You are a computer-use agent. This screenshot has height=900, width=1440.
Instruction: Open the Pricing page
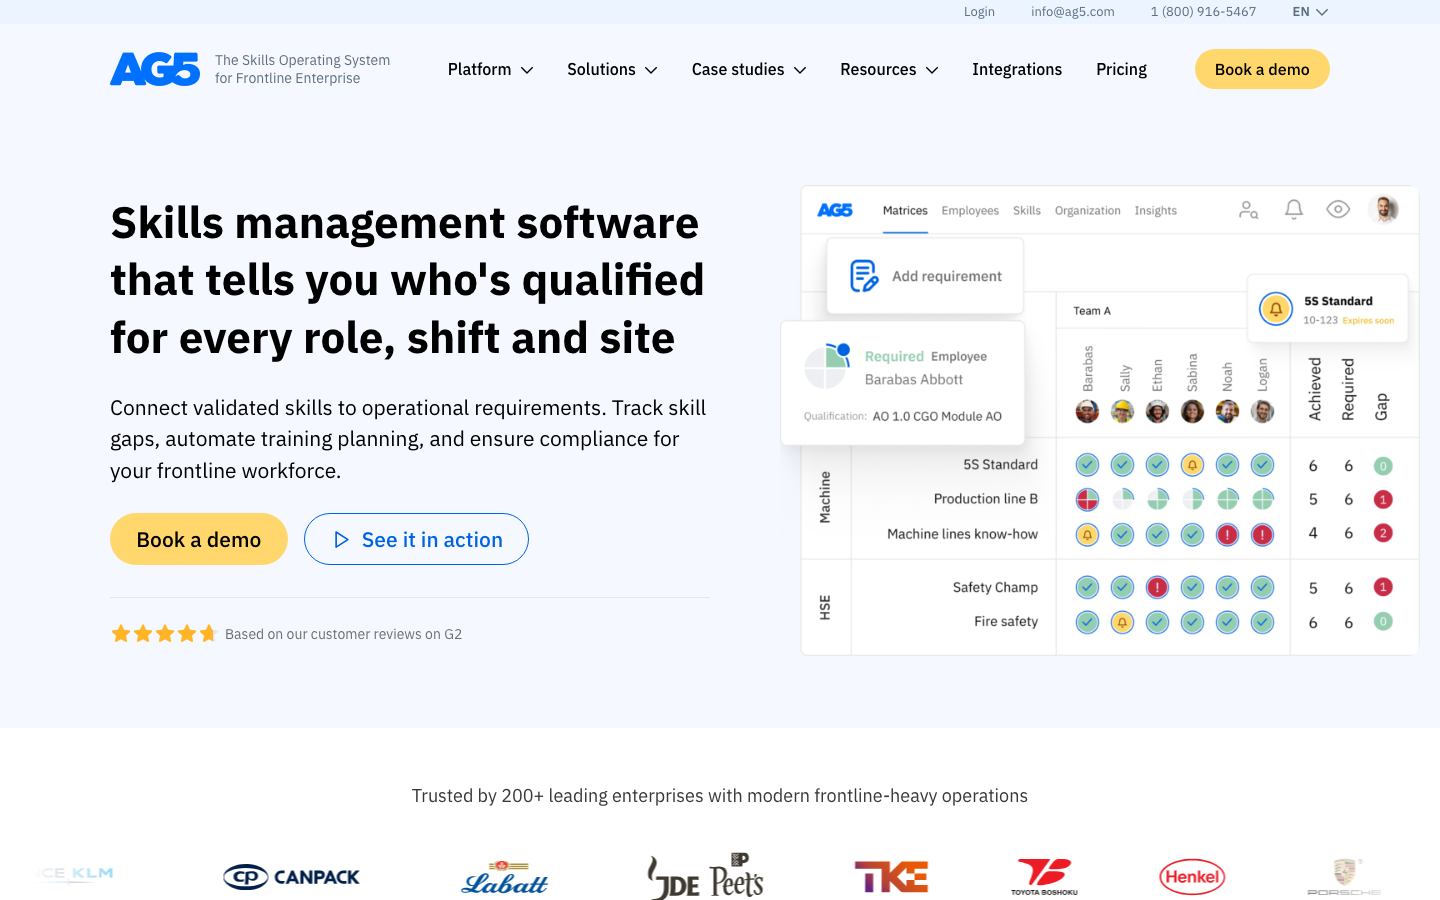tap(1121, 69)
